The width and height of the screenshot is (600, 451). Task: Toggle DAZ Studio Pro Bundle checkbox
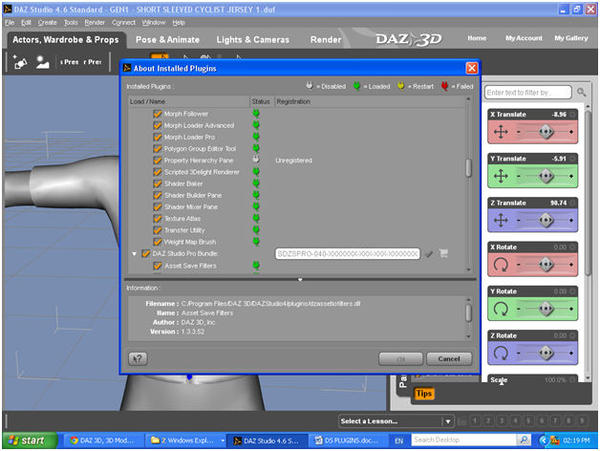click(x=146, y=253)
